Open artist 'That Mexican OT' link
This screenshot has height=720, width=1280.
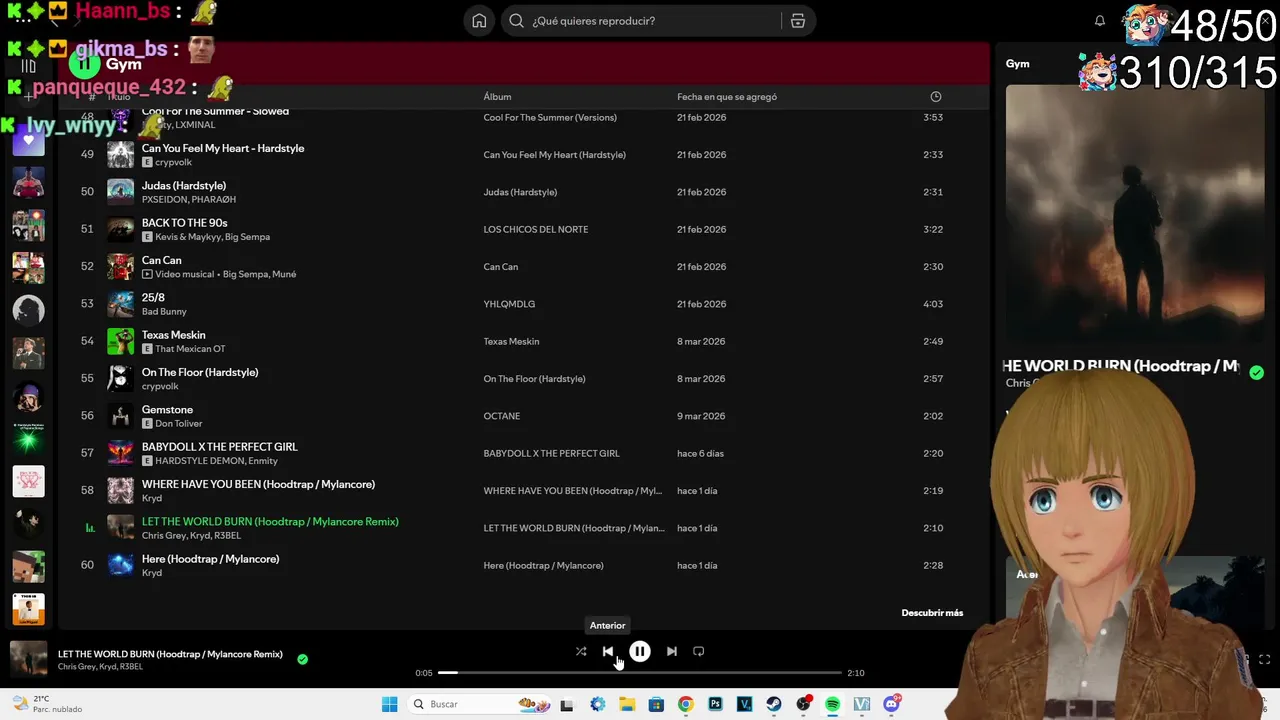click(x=190, y=349)
